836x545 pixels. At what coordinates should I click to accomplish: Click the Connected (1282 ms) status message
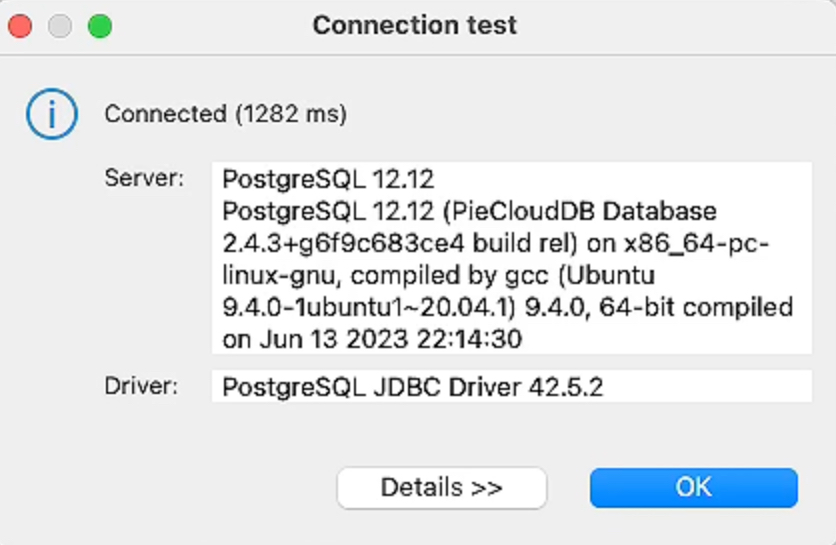tap(226, 114)
